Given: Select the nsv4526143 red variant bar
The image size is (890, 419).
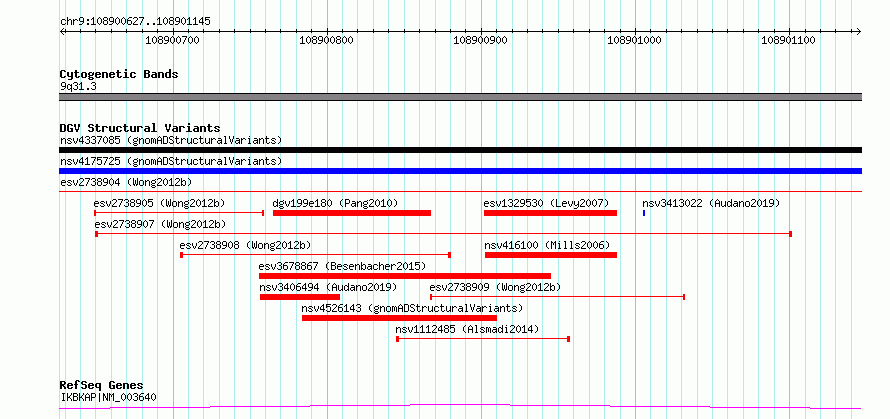Looking at the screenshot, I should (x=400, y=318).
